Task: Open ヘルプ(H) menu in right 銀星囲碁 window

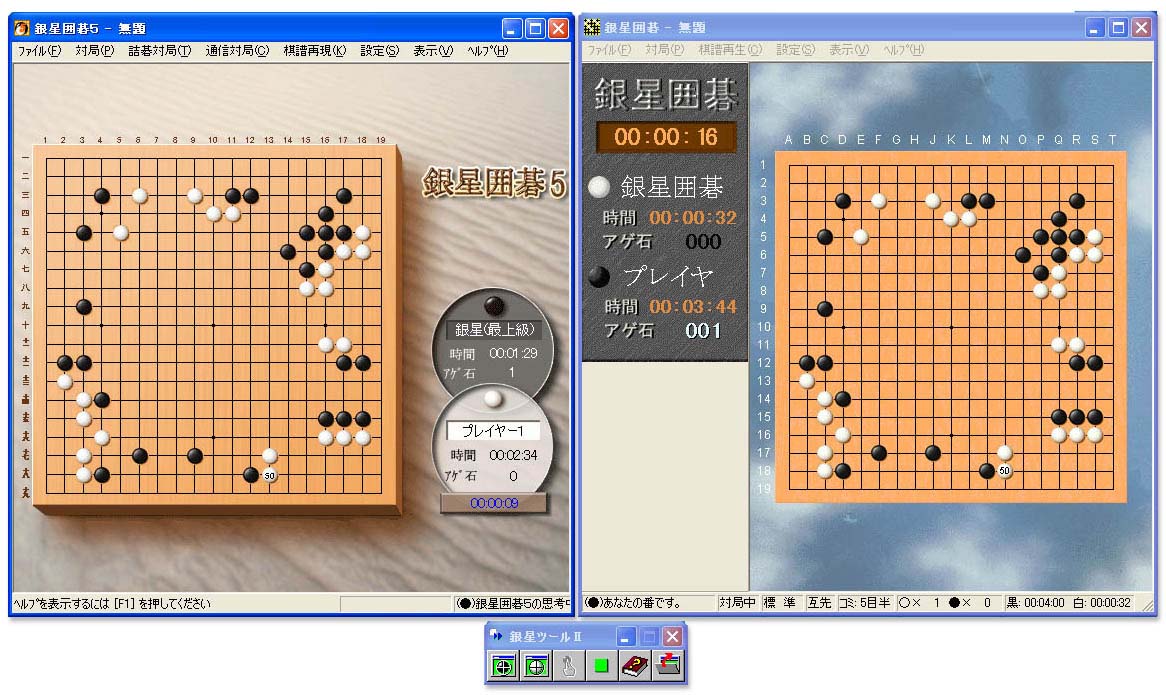Action: pos(904,50)
